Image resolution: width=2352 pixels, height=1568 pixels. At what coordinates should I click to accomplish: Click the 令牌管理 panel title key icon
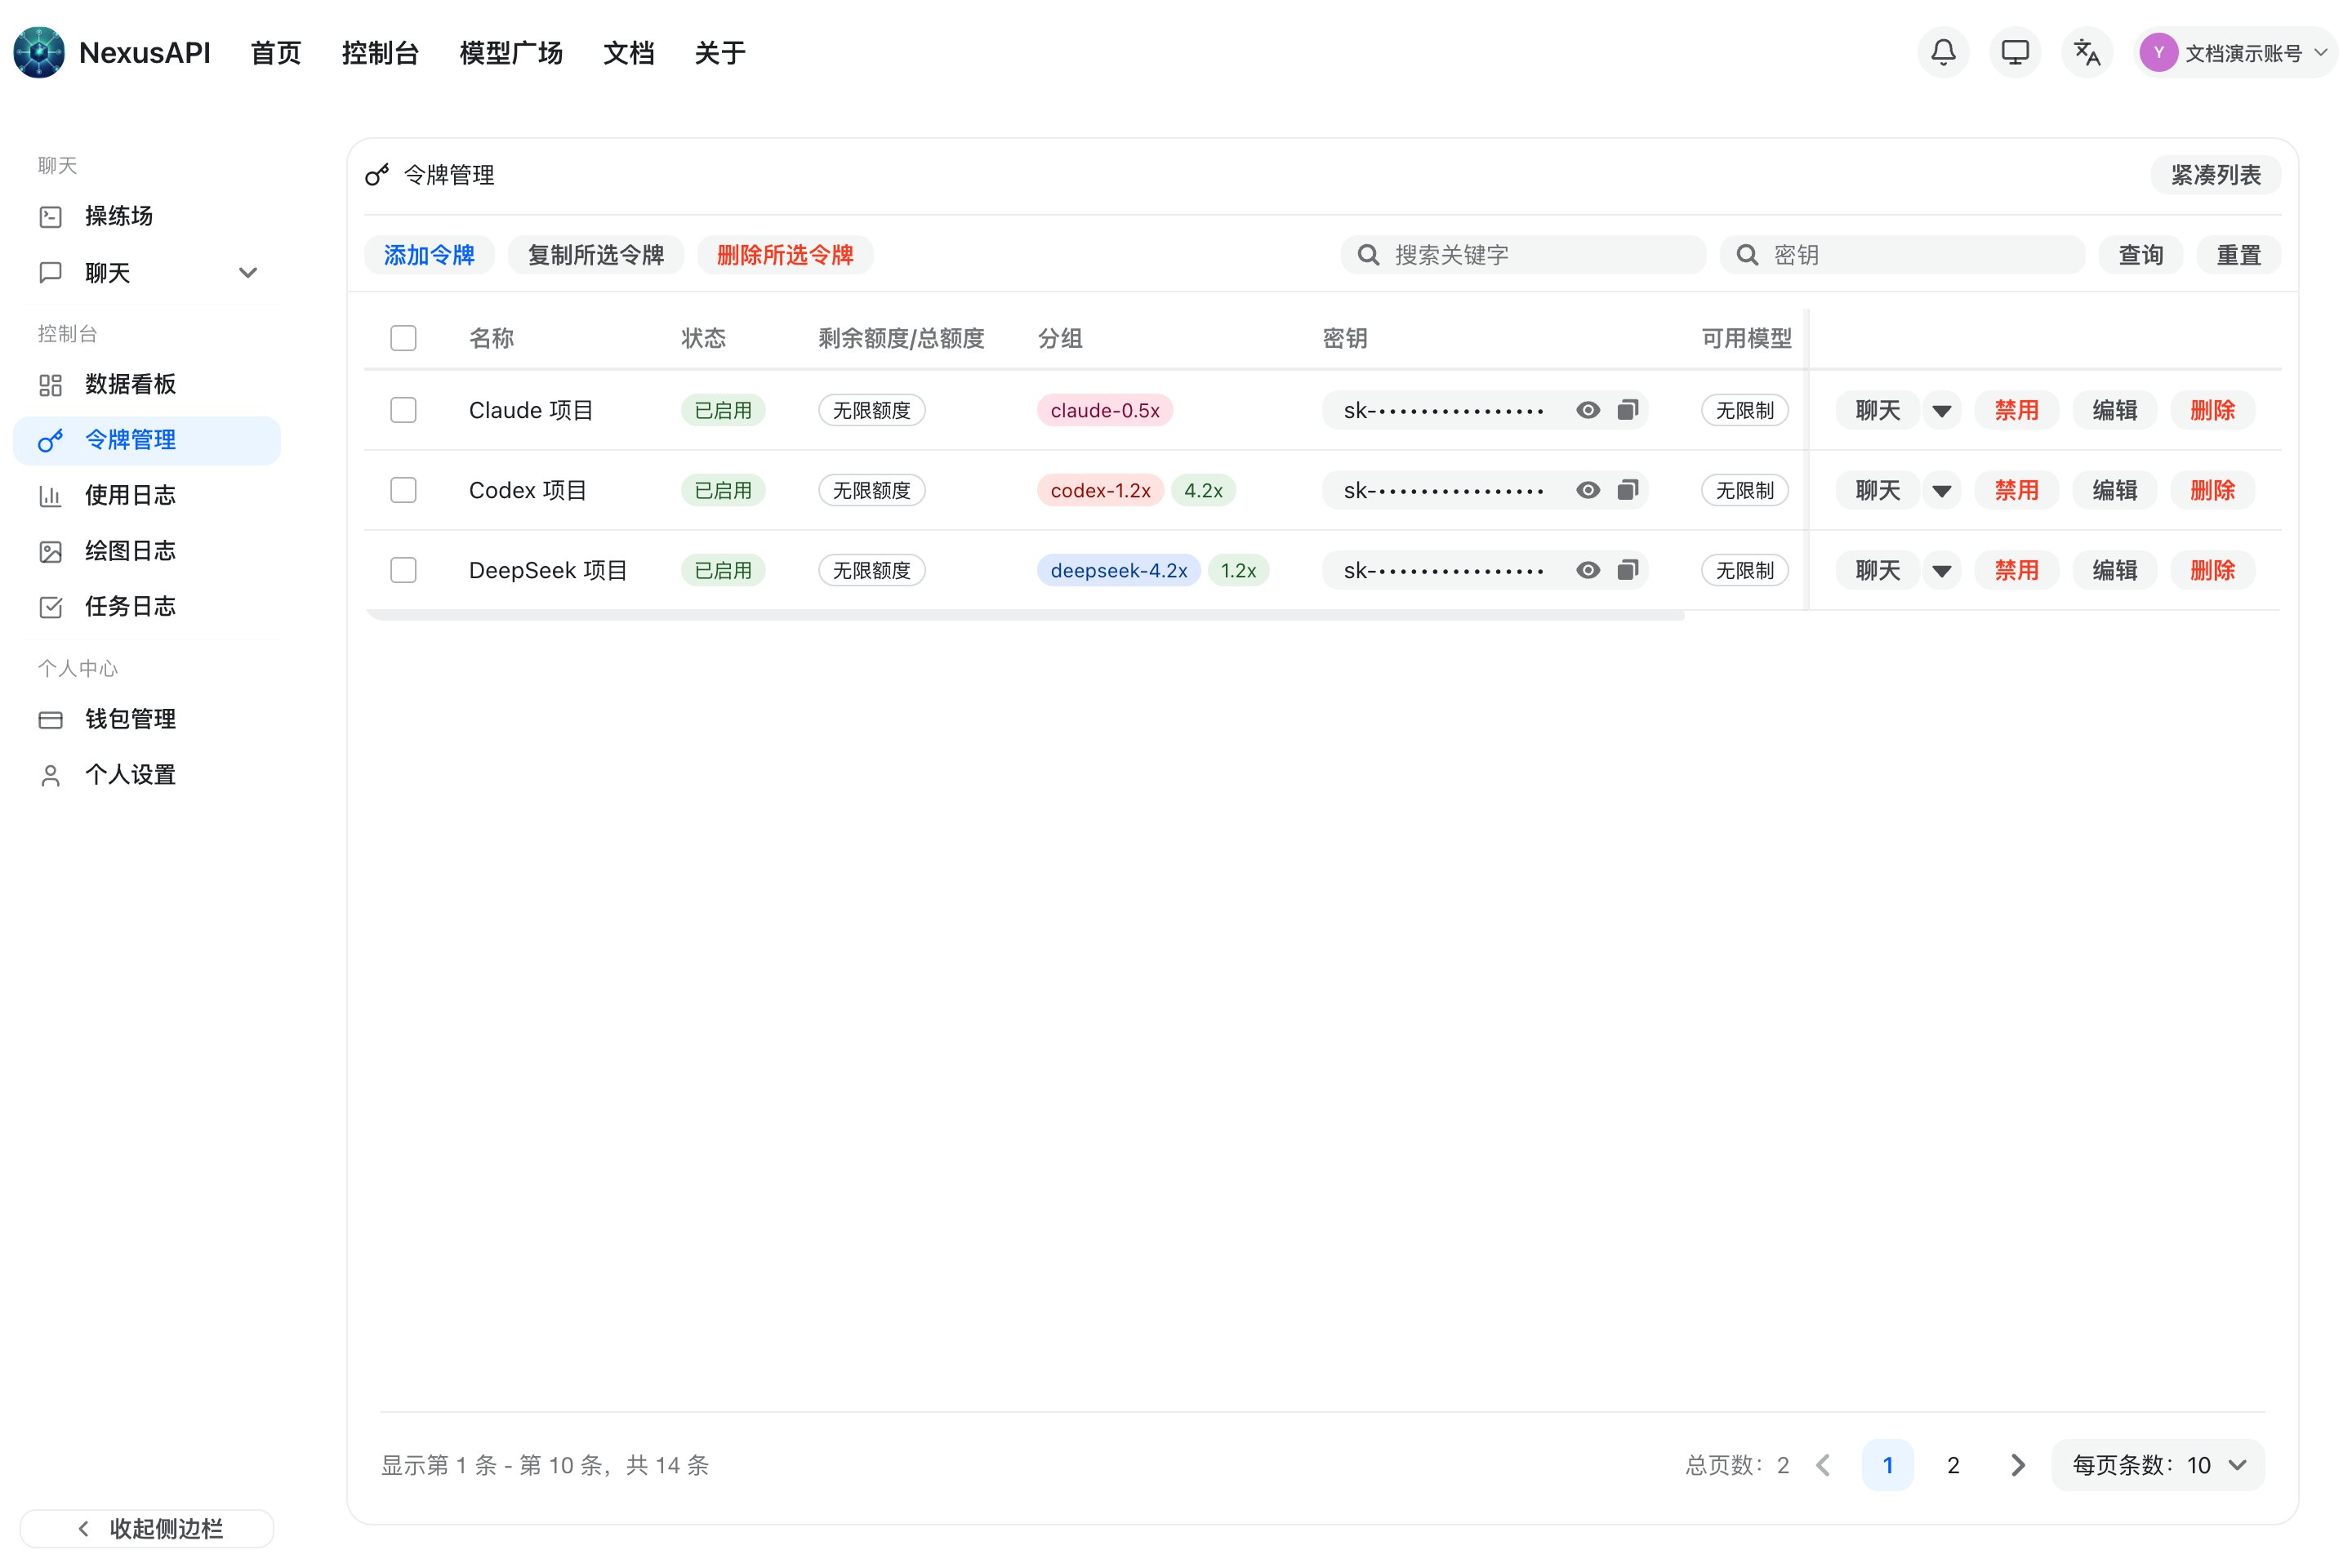coord(377,175)
